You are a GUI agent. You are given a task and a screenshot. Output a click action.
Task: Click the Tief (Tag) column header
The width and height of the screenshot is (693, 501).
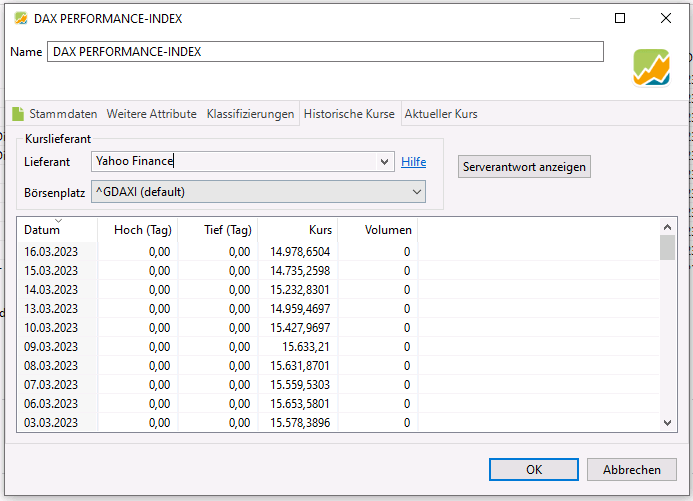click(x=218, y=230)
